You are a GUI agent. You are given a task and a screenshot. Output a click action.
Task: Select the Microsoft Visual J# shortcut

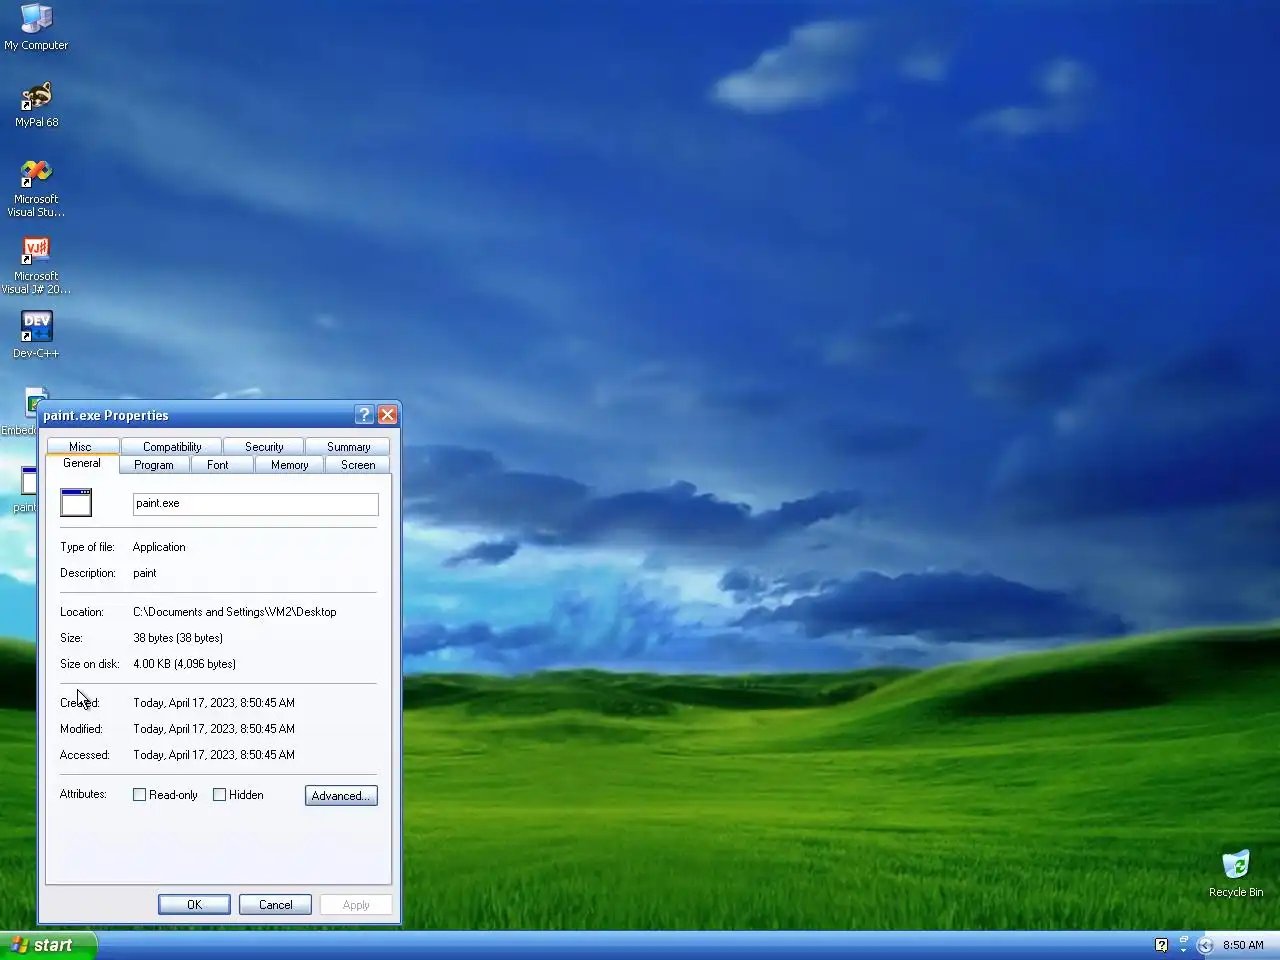point(36,265)
